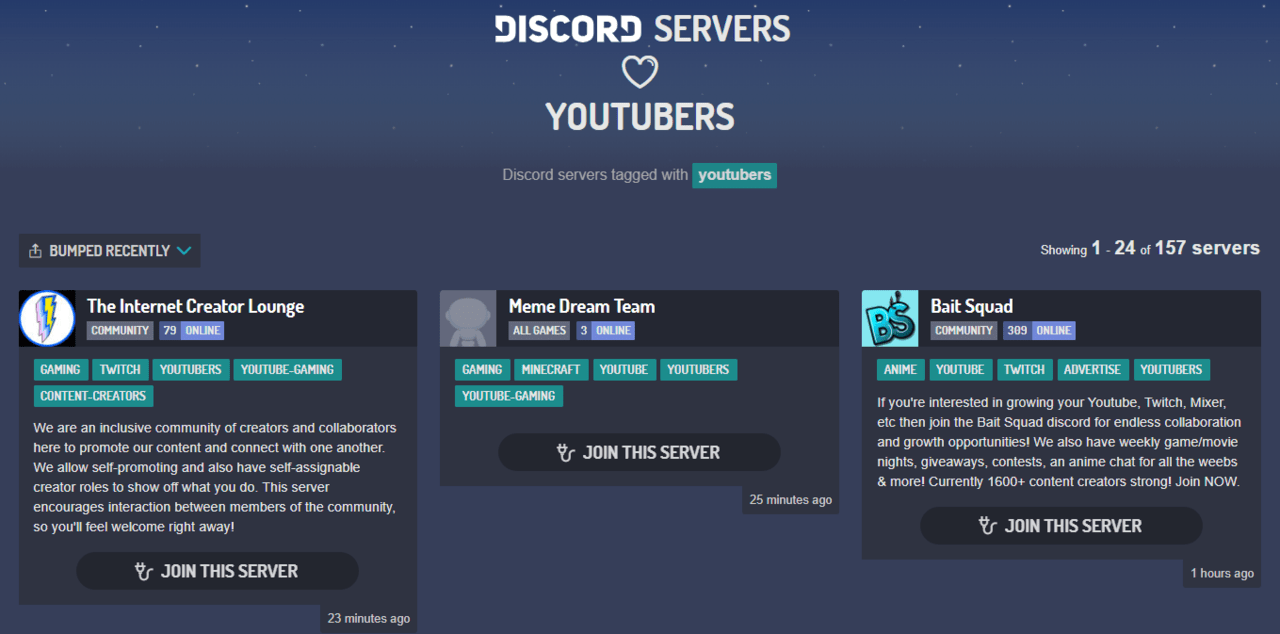Open the Bumped Recently sort dropdown
The height and width of the screenshot is (634, 1280).
tap(110, 251)
